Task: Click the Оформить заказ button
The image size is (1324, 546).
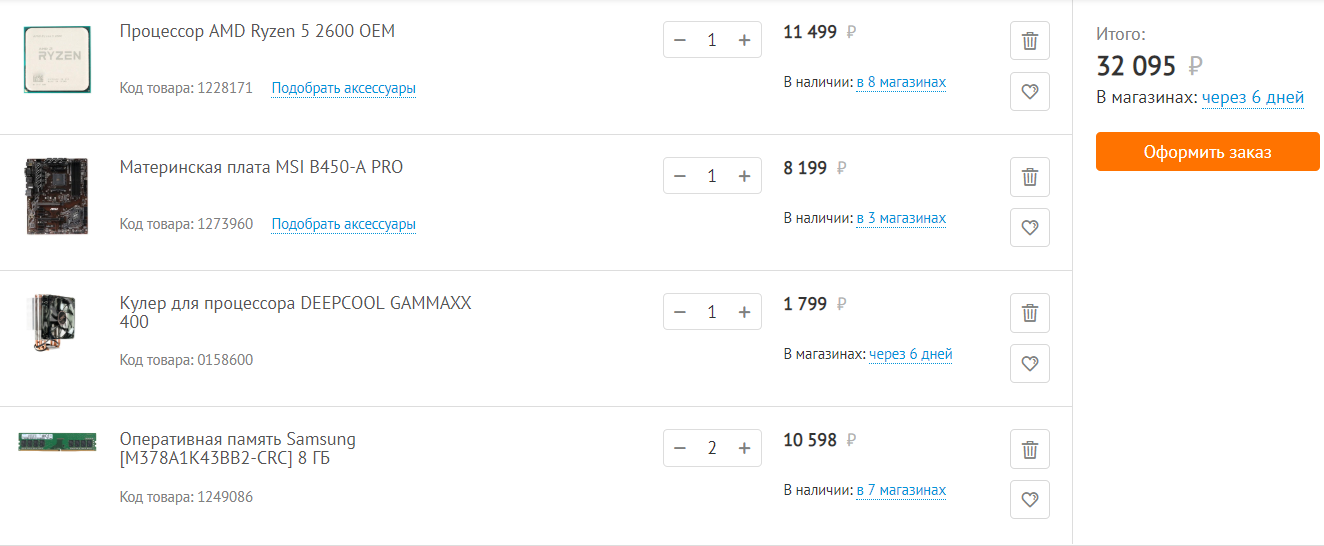Action: [1207, 152]
